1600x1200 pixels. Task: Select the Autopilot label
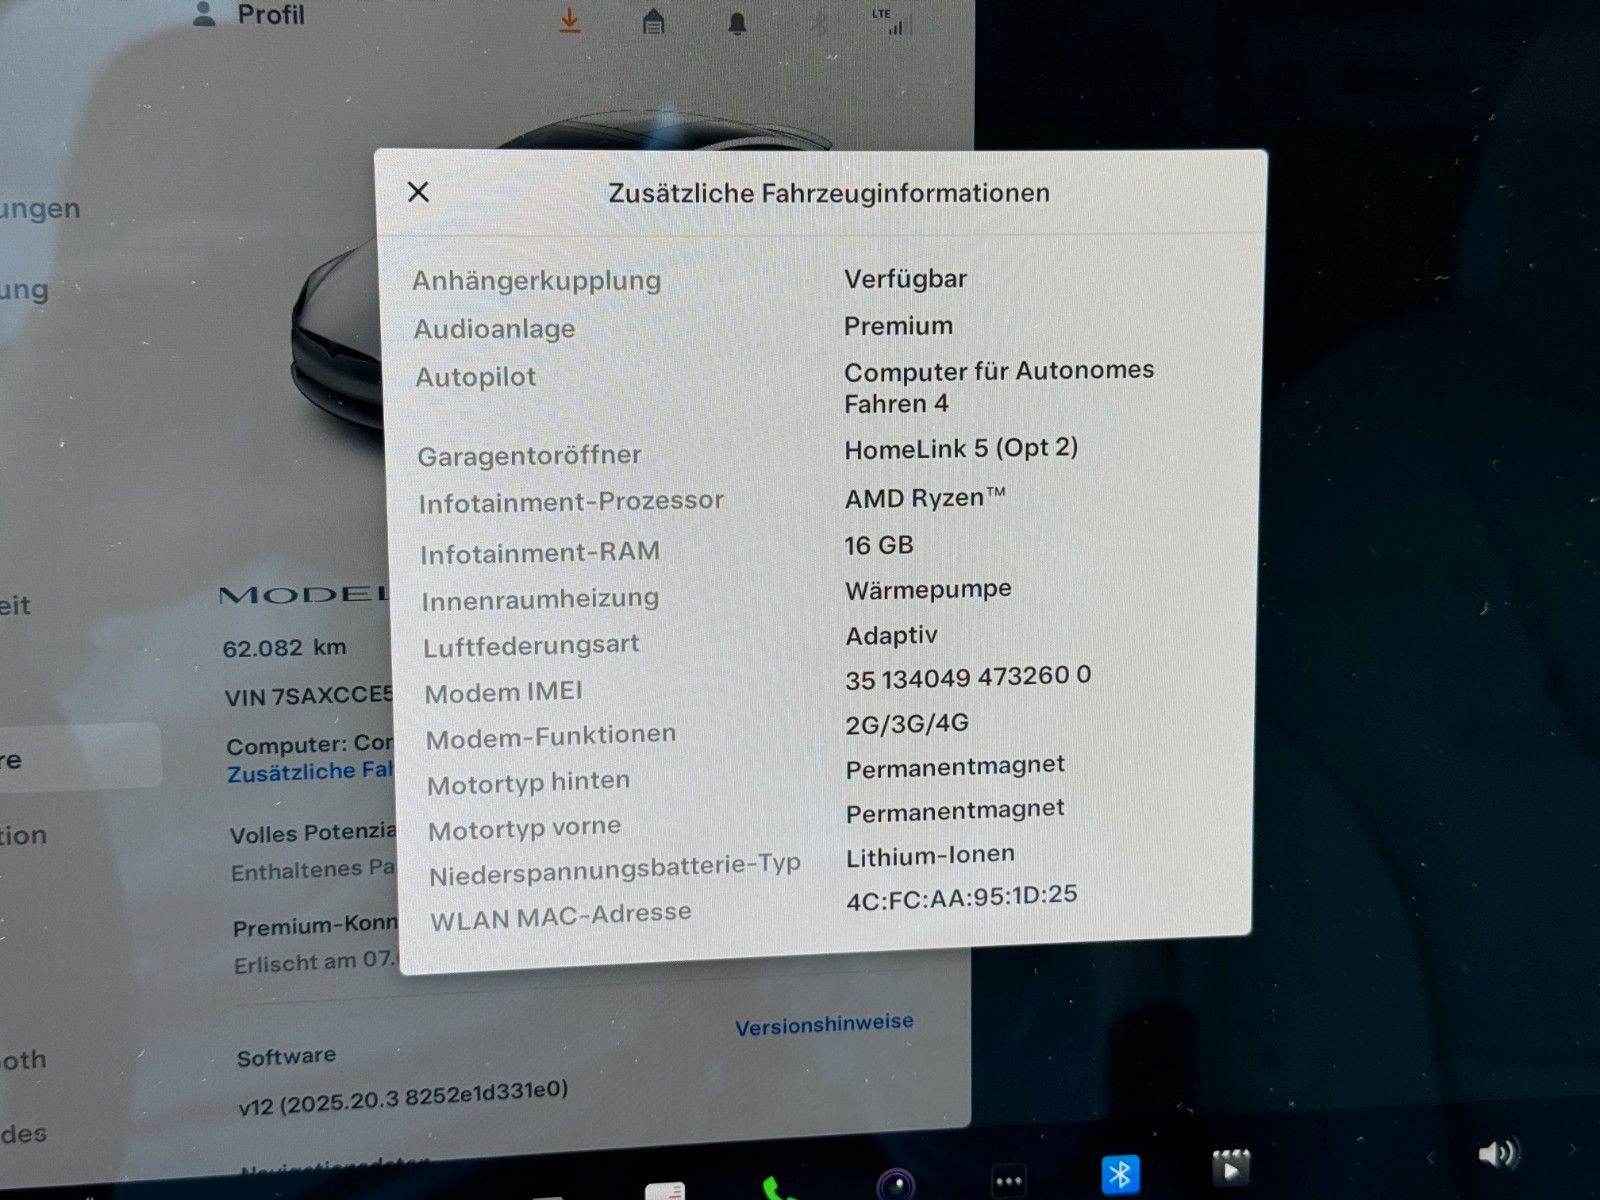tap(476, 377)
